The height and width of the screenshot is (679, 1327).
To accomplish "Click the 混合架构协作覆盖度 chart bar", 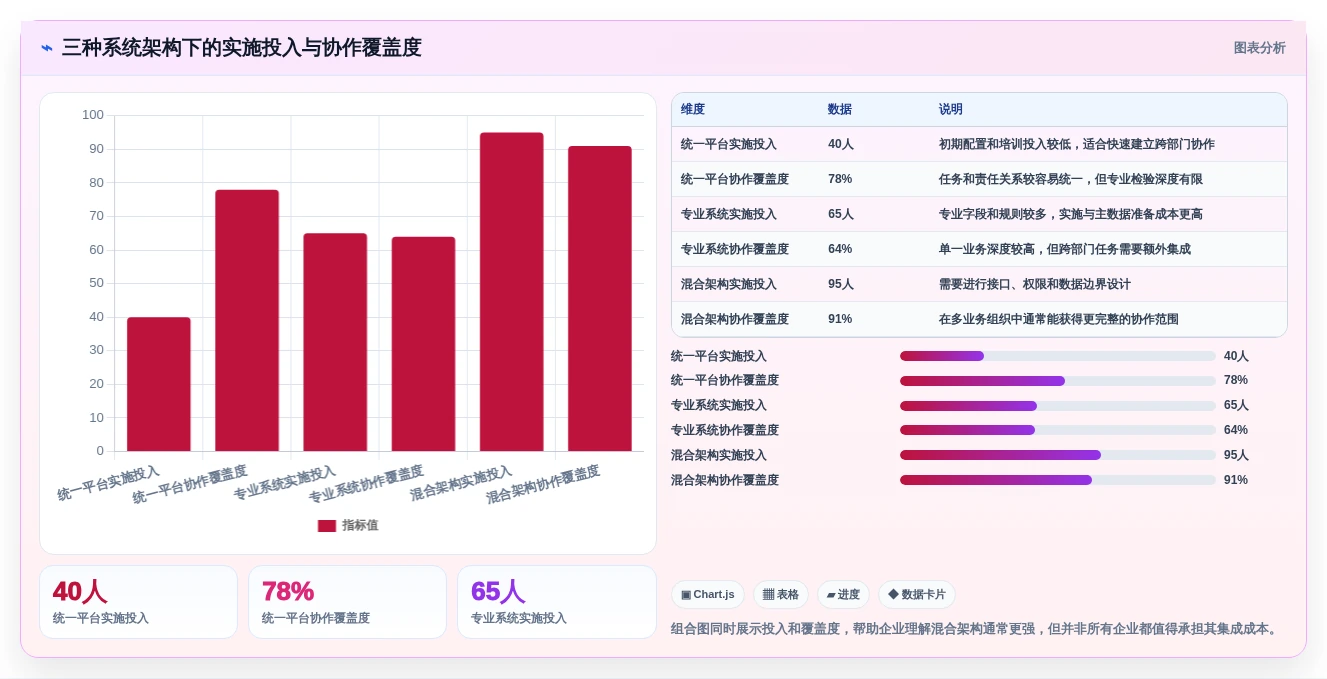I will [x=600, y=299].
